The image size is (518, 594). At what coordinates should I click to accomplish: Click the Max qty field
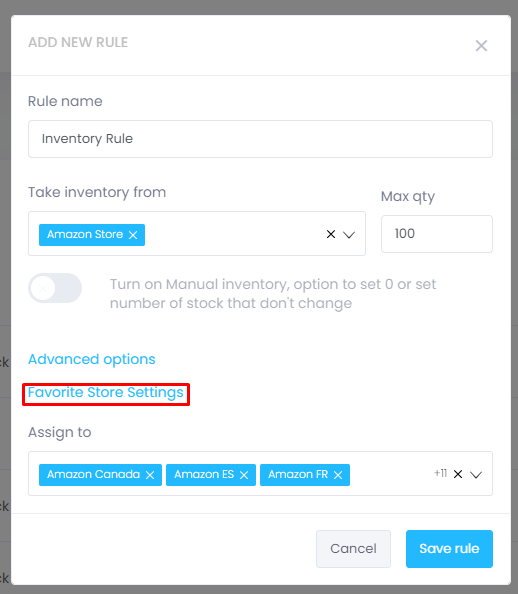coord(437,234)
